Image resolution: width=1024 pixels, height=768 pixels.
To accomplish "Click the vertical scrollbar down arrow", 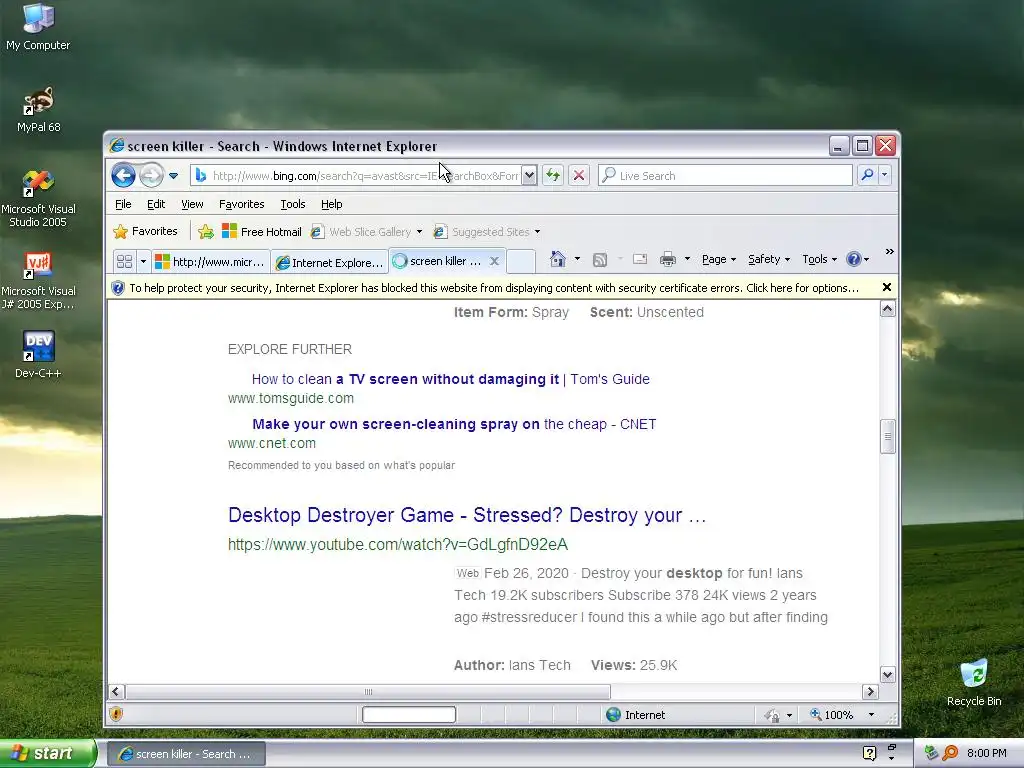I will pyautogui.click(x=887, y=675).
